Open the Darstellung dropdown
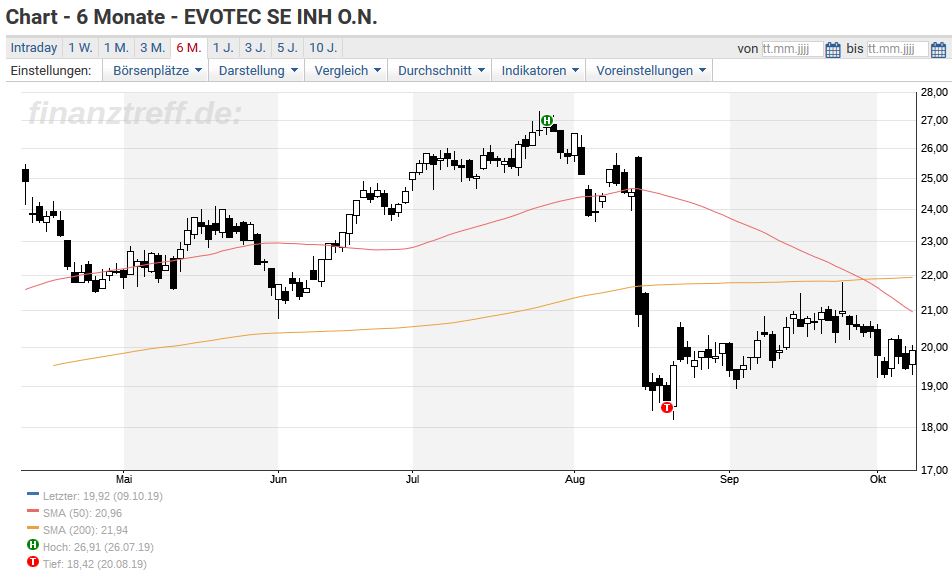 (x=258, y=70)
